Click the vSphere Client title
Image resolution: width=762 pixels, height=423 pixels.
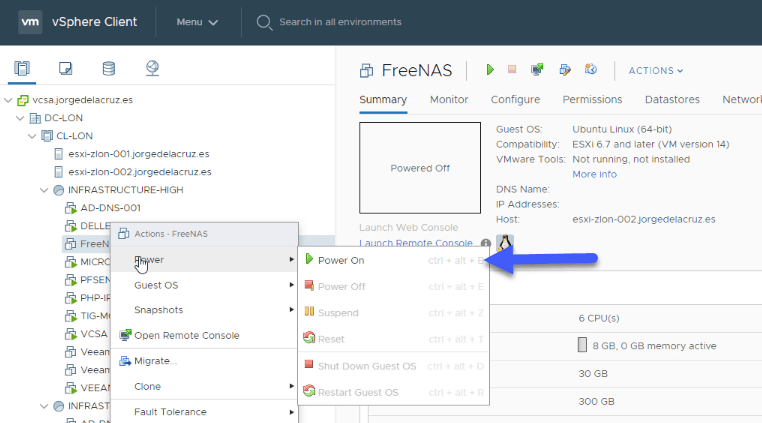pos(94,22)
